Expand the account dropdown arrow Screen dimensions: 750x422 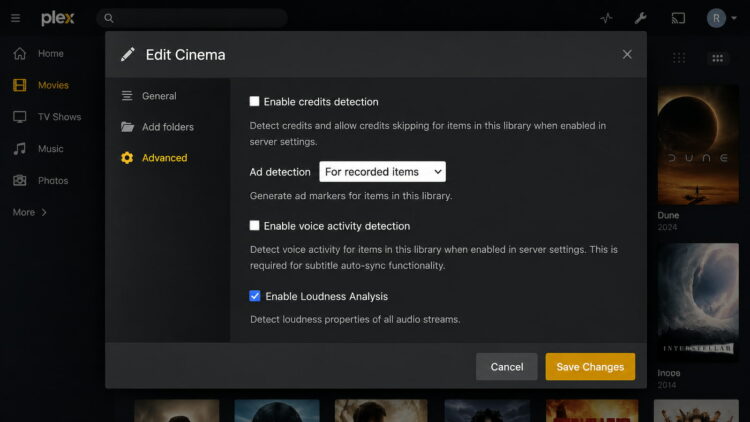click(x=734, y=18)
